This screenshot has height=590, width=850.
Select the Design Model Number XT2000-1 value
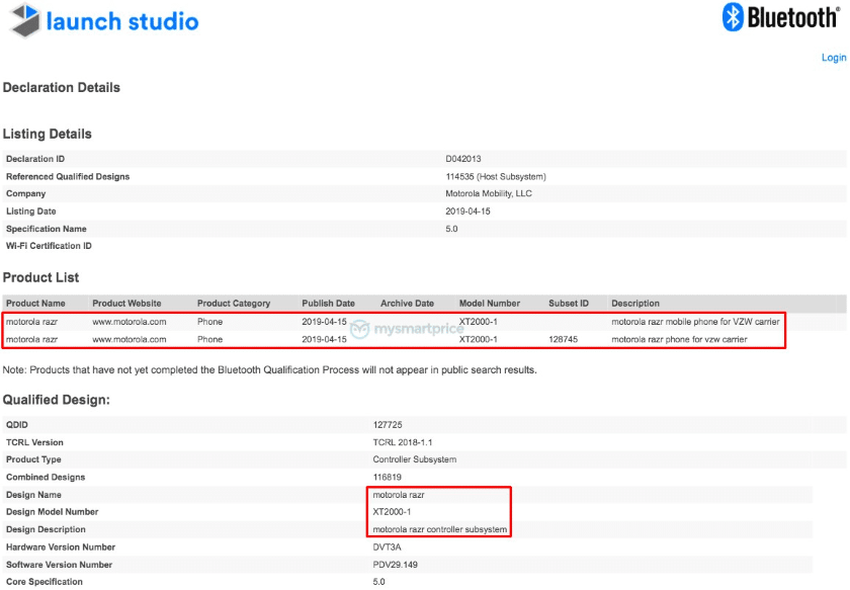pos(393,512)
